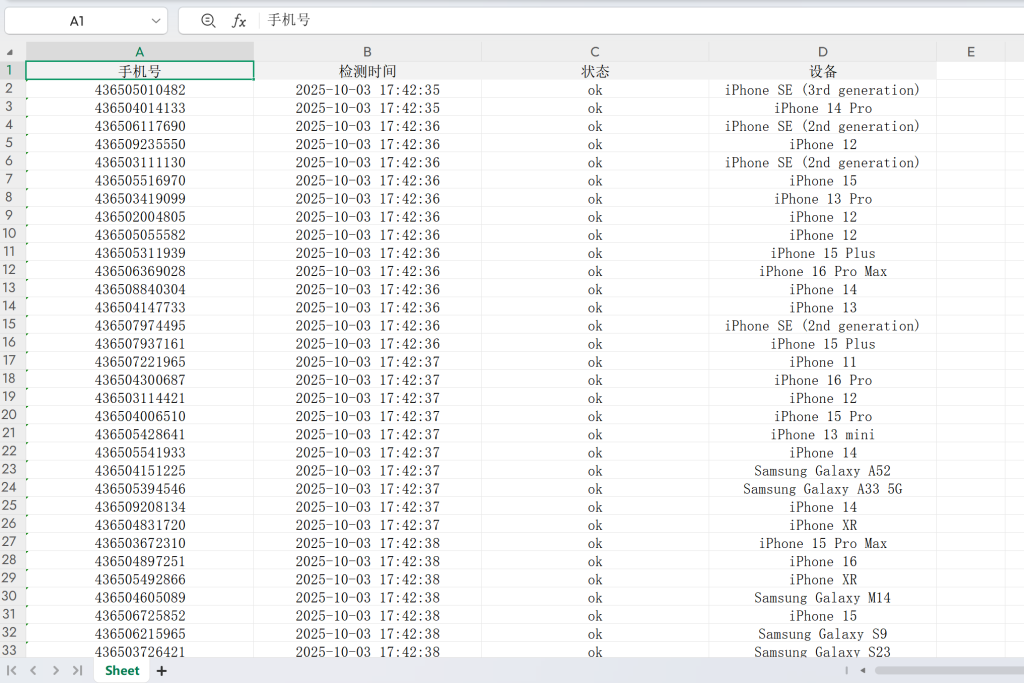Select the 状态 header cell

594,71
